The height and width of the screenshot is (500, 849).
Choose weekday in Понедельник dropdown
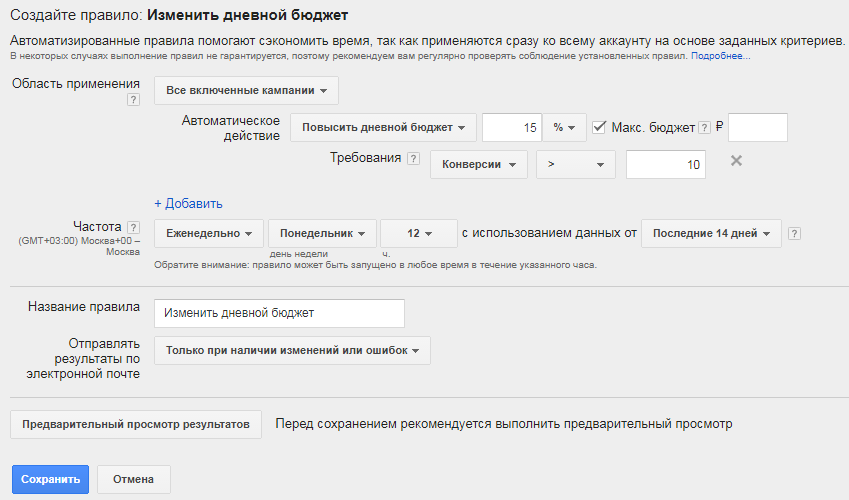click(322, 233)
